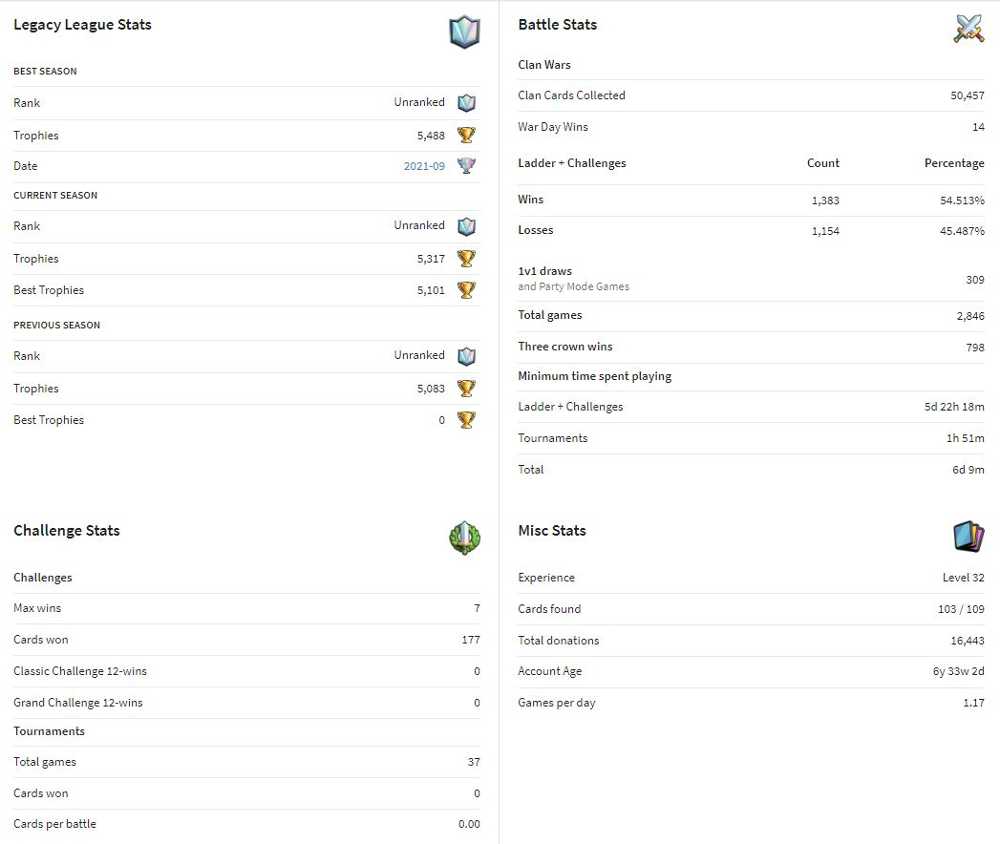This screenshot has width=1000, height=844.
Task: Select the Count column header
Action: click(823, 163)
